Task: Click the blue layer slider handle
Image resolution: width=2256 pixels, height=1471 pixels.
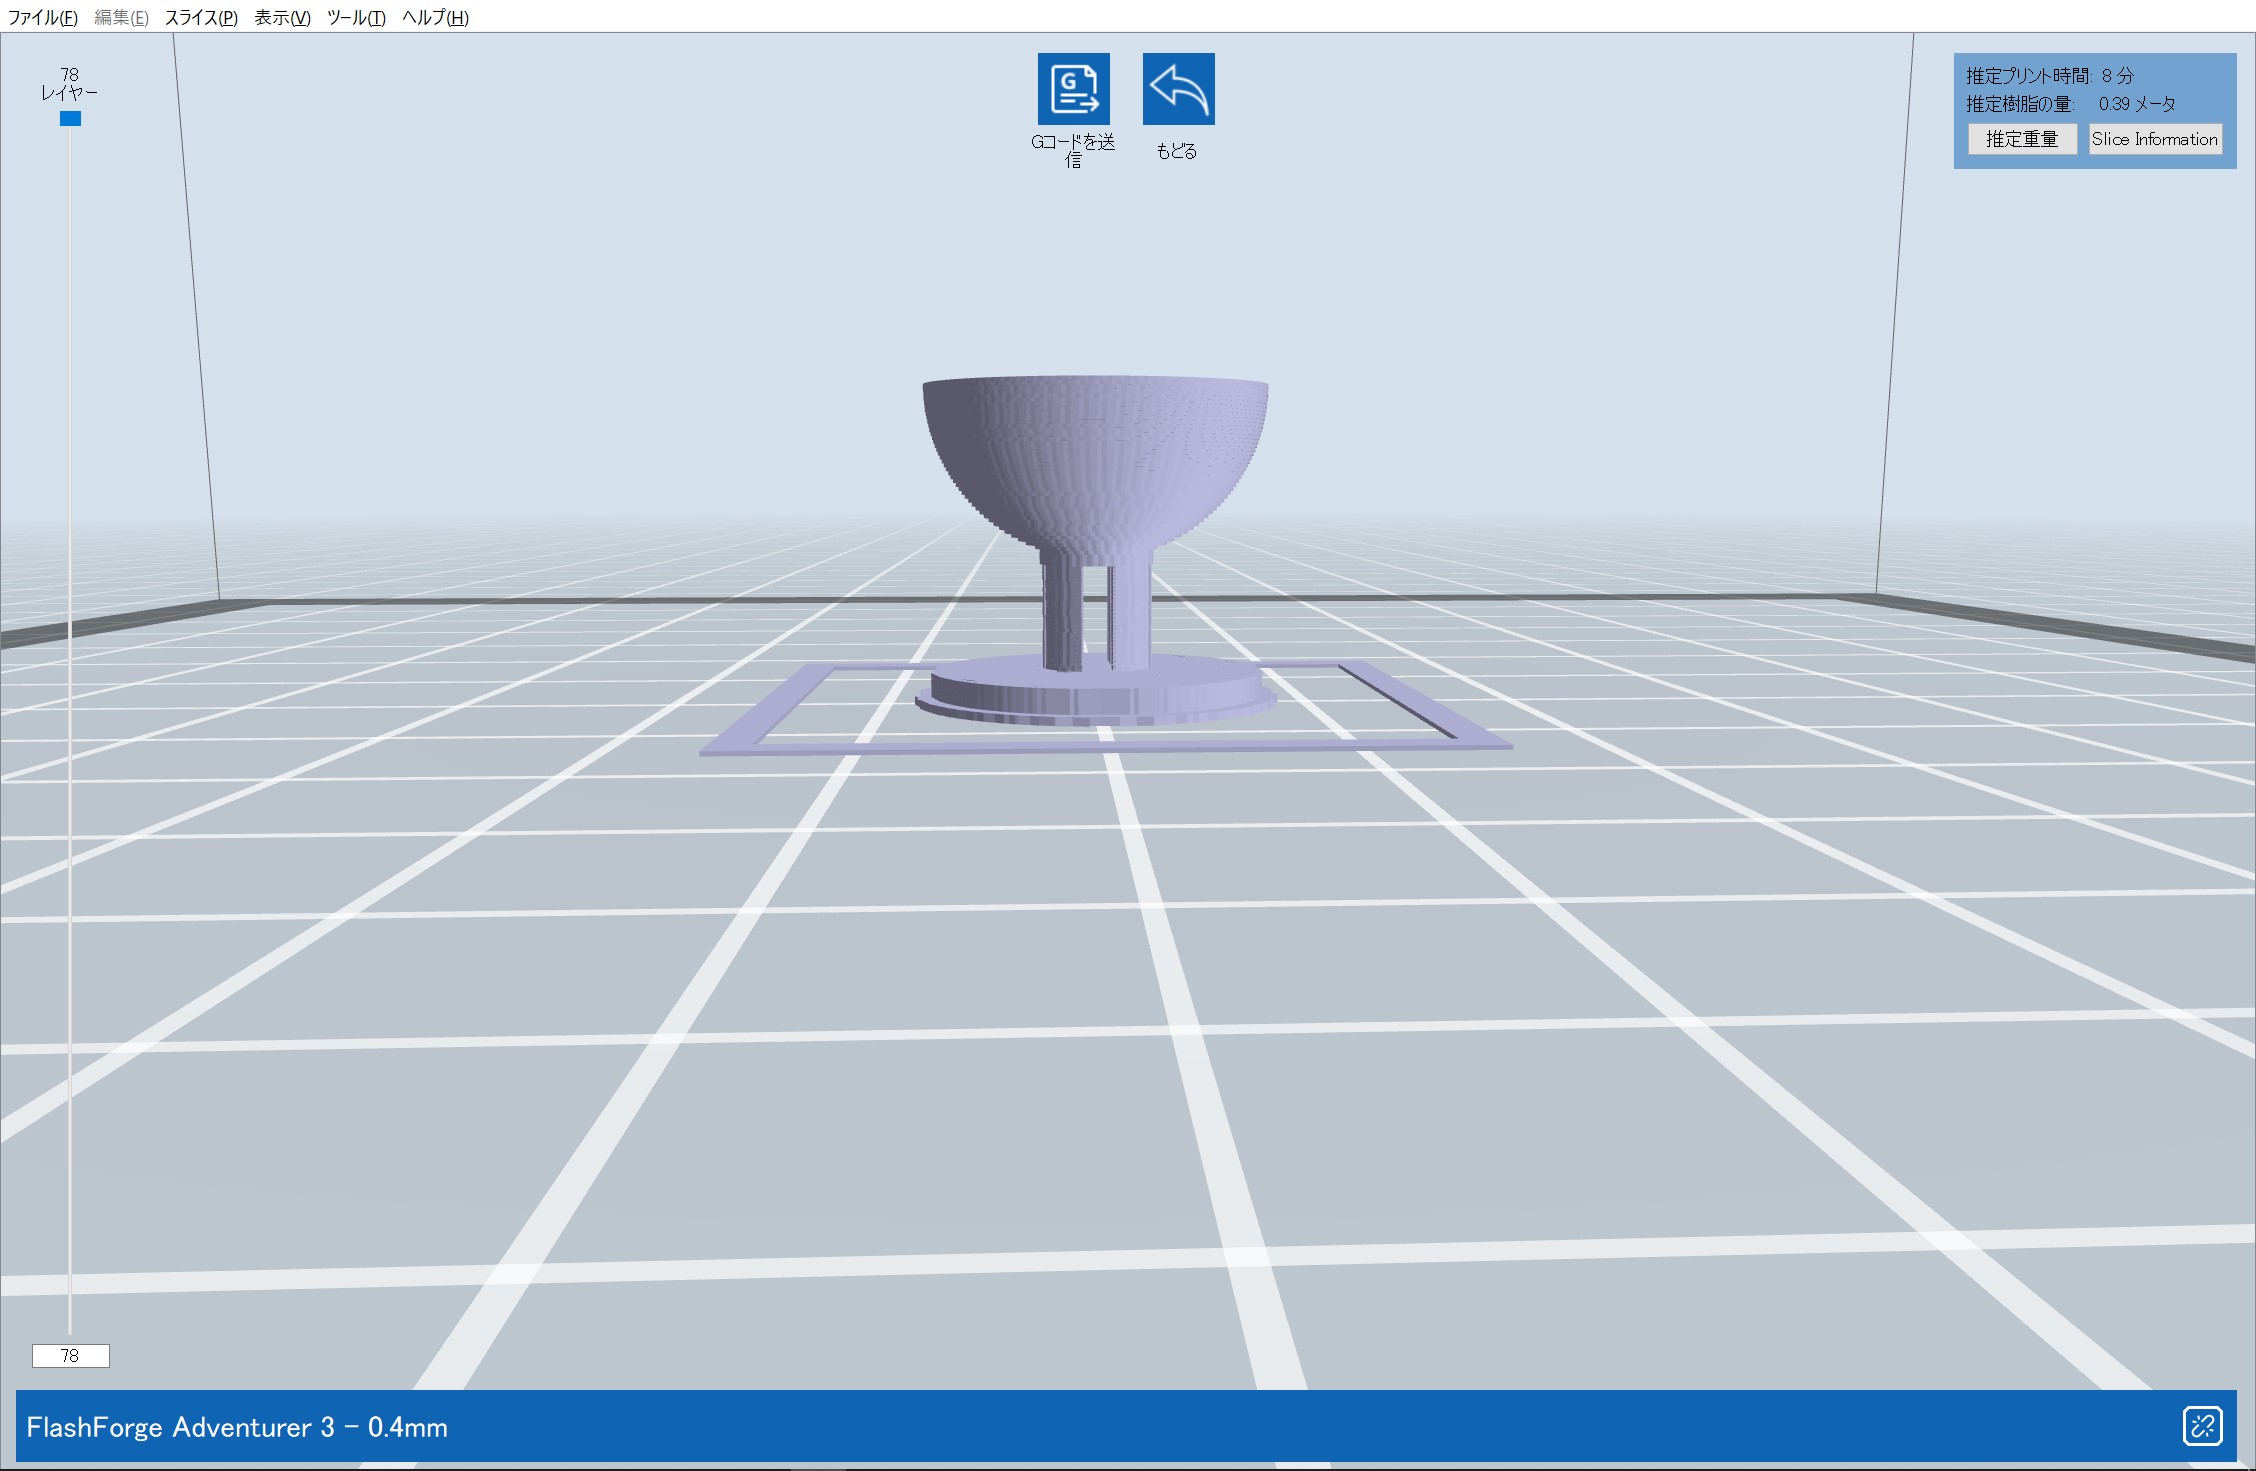Action: 70,118
